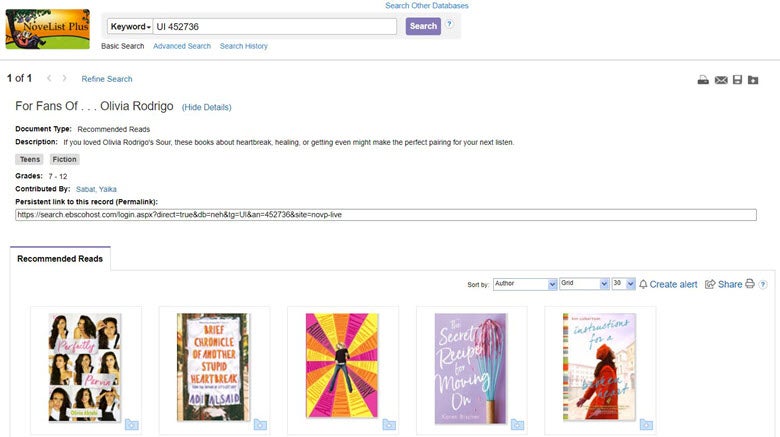This screenshot has width=780, height=437.
Task: Click the 'Recommended Reads' document type value
Action: [x=114, y=129]
